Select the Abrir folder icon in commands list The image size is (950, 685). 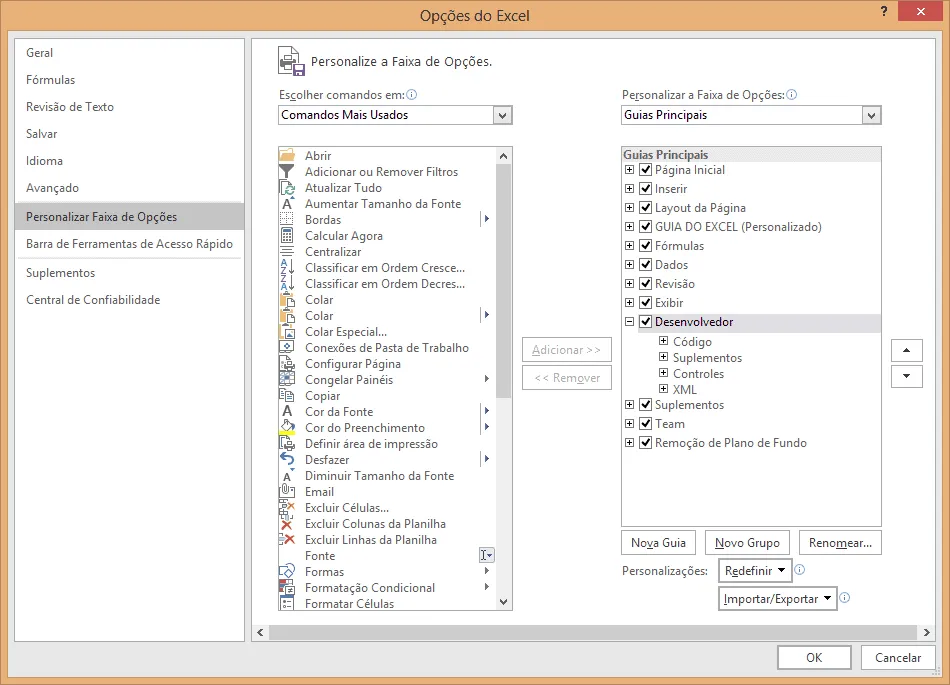point(287,156)
